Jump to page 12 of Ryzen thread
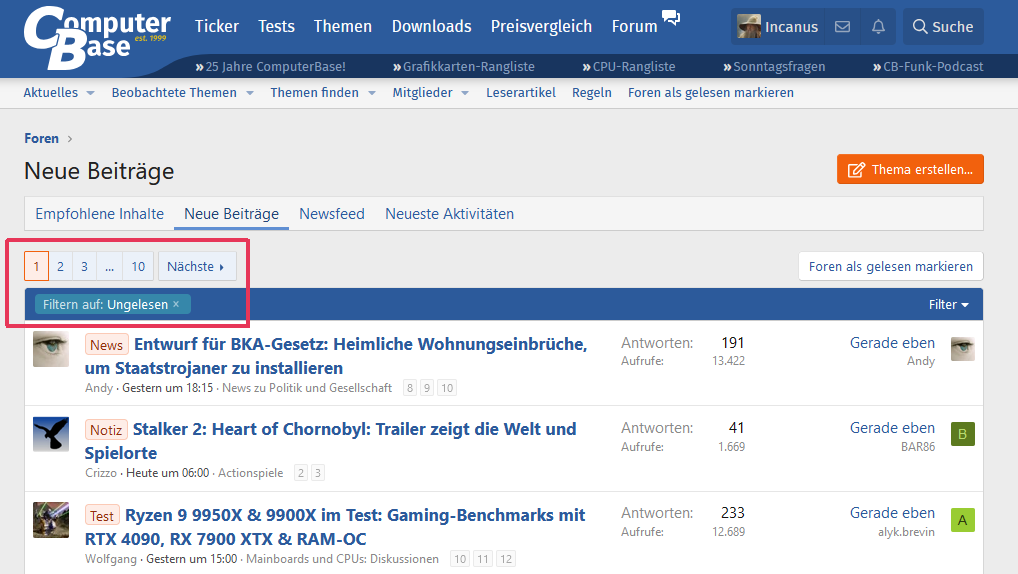 [x=506, y=558]
